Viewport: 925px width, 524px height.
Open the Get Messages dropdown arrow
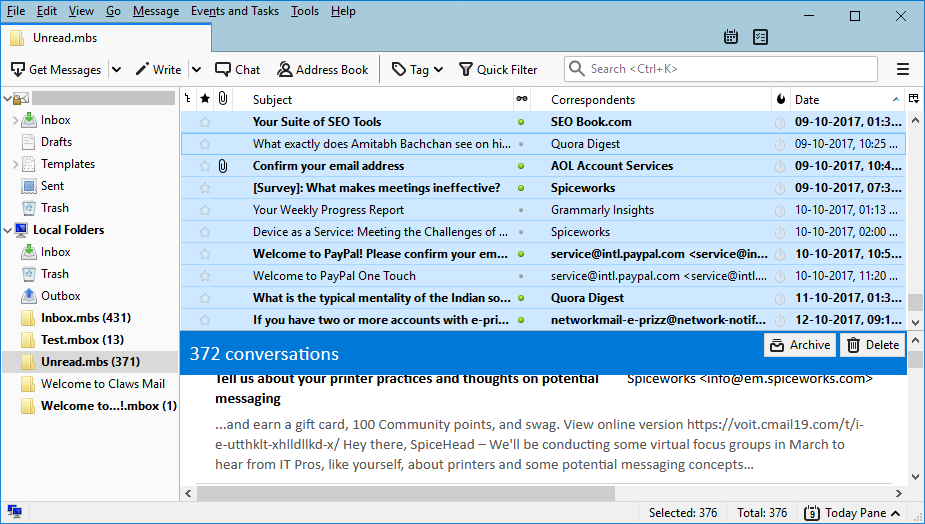(x=117, y=70)
